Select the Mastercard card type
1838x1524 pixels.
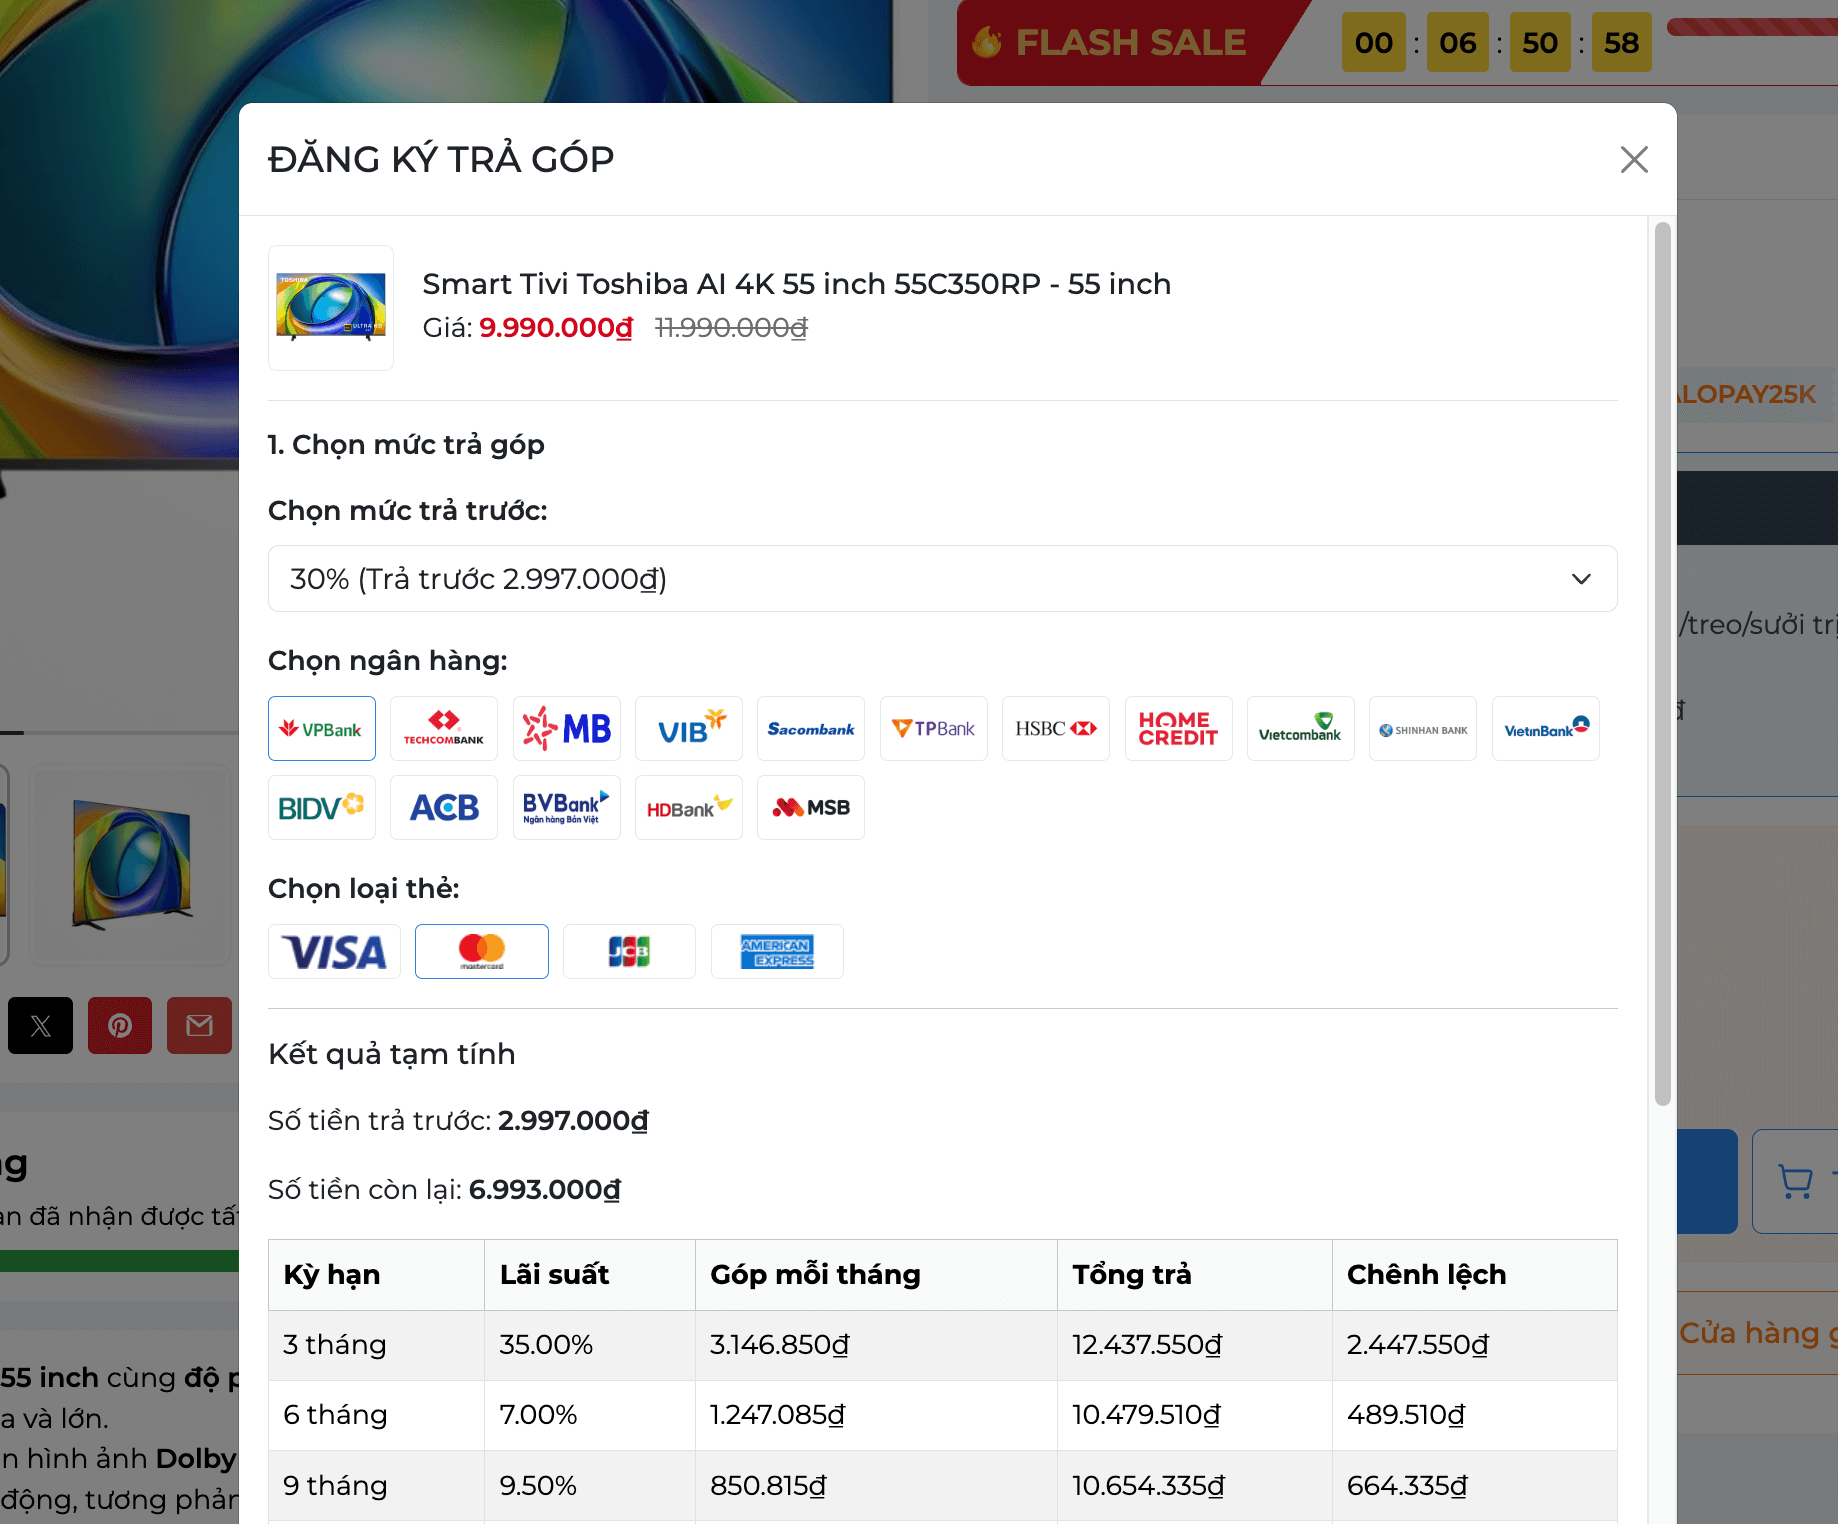click(482, 951)
